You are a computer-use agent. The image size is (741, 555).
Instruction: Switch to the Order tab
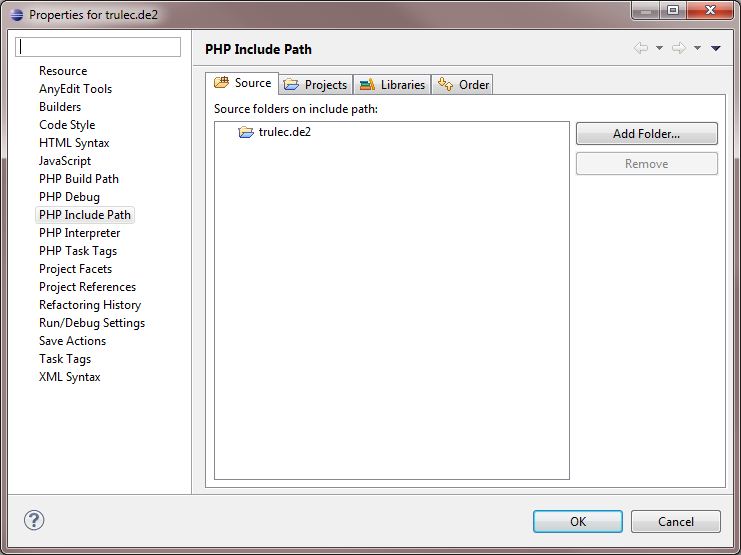point(463,85)
